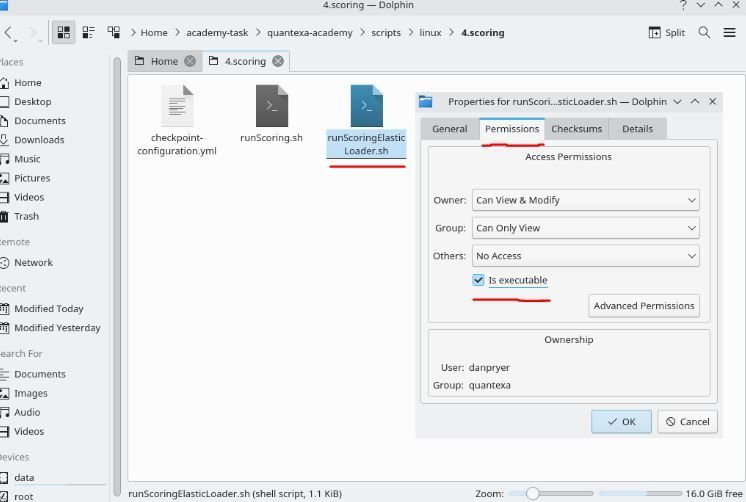Switch to Icons view mode
The width and height of the screenshot is (746, 502).
click(x=63, y=32)
